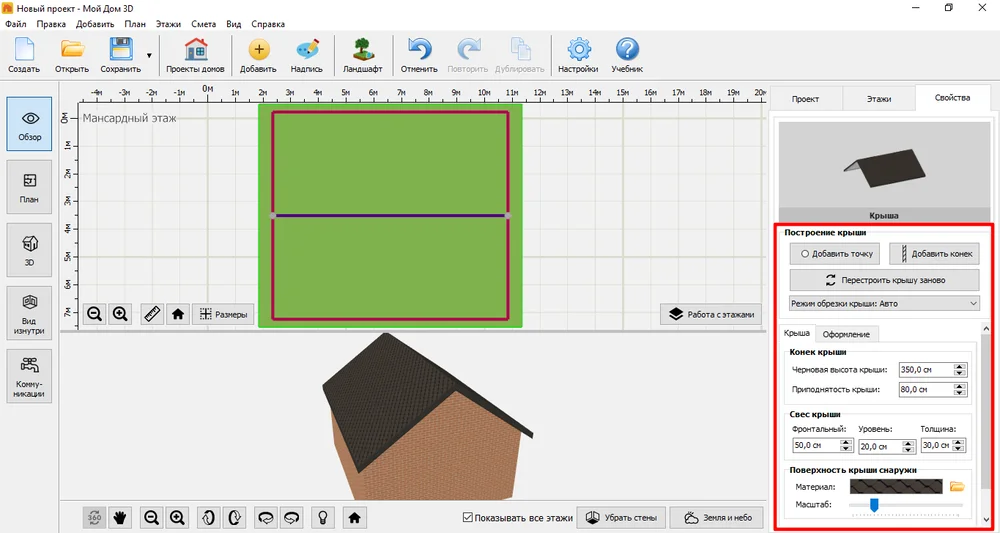The image size is (1000, 533).
Task: Toggle the light bulb lighting icon
Action: [x=323, y=517]
